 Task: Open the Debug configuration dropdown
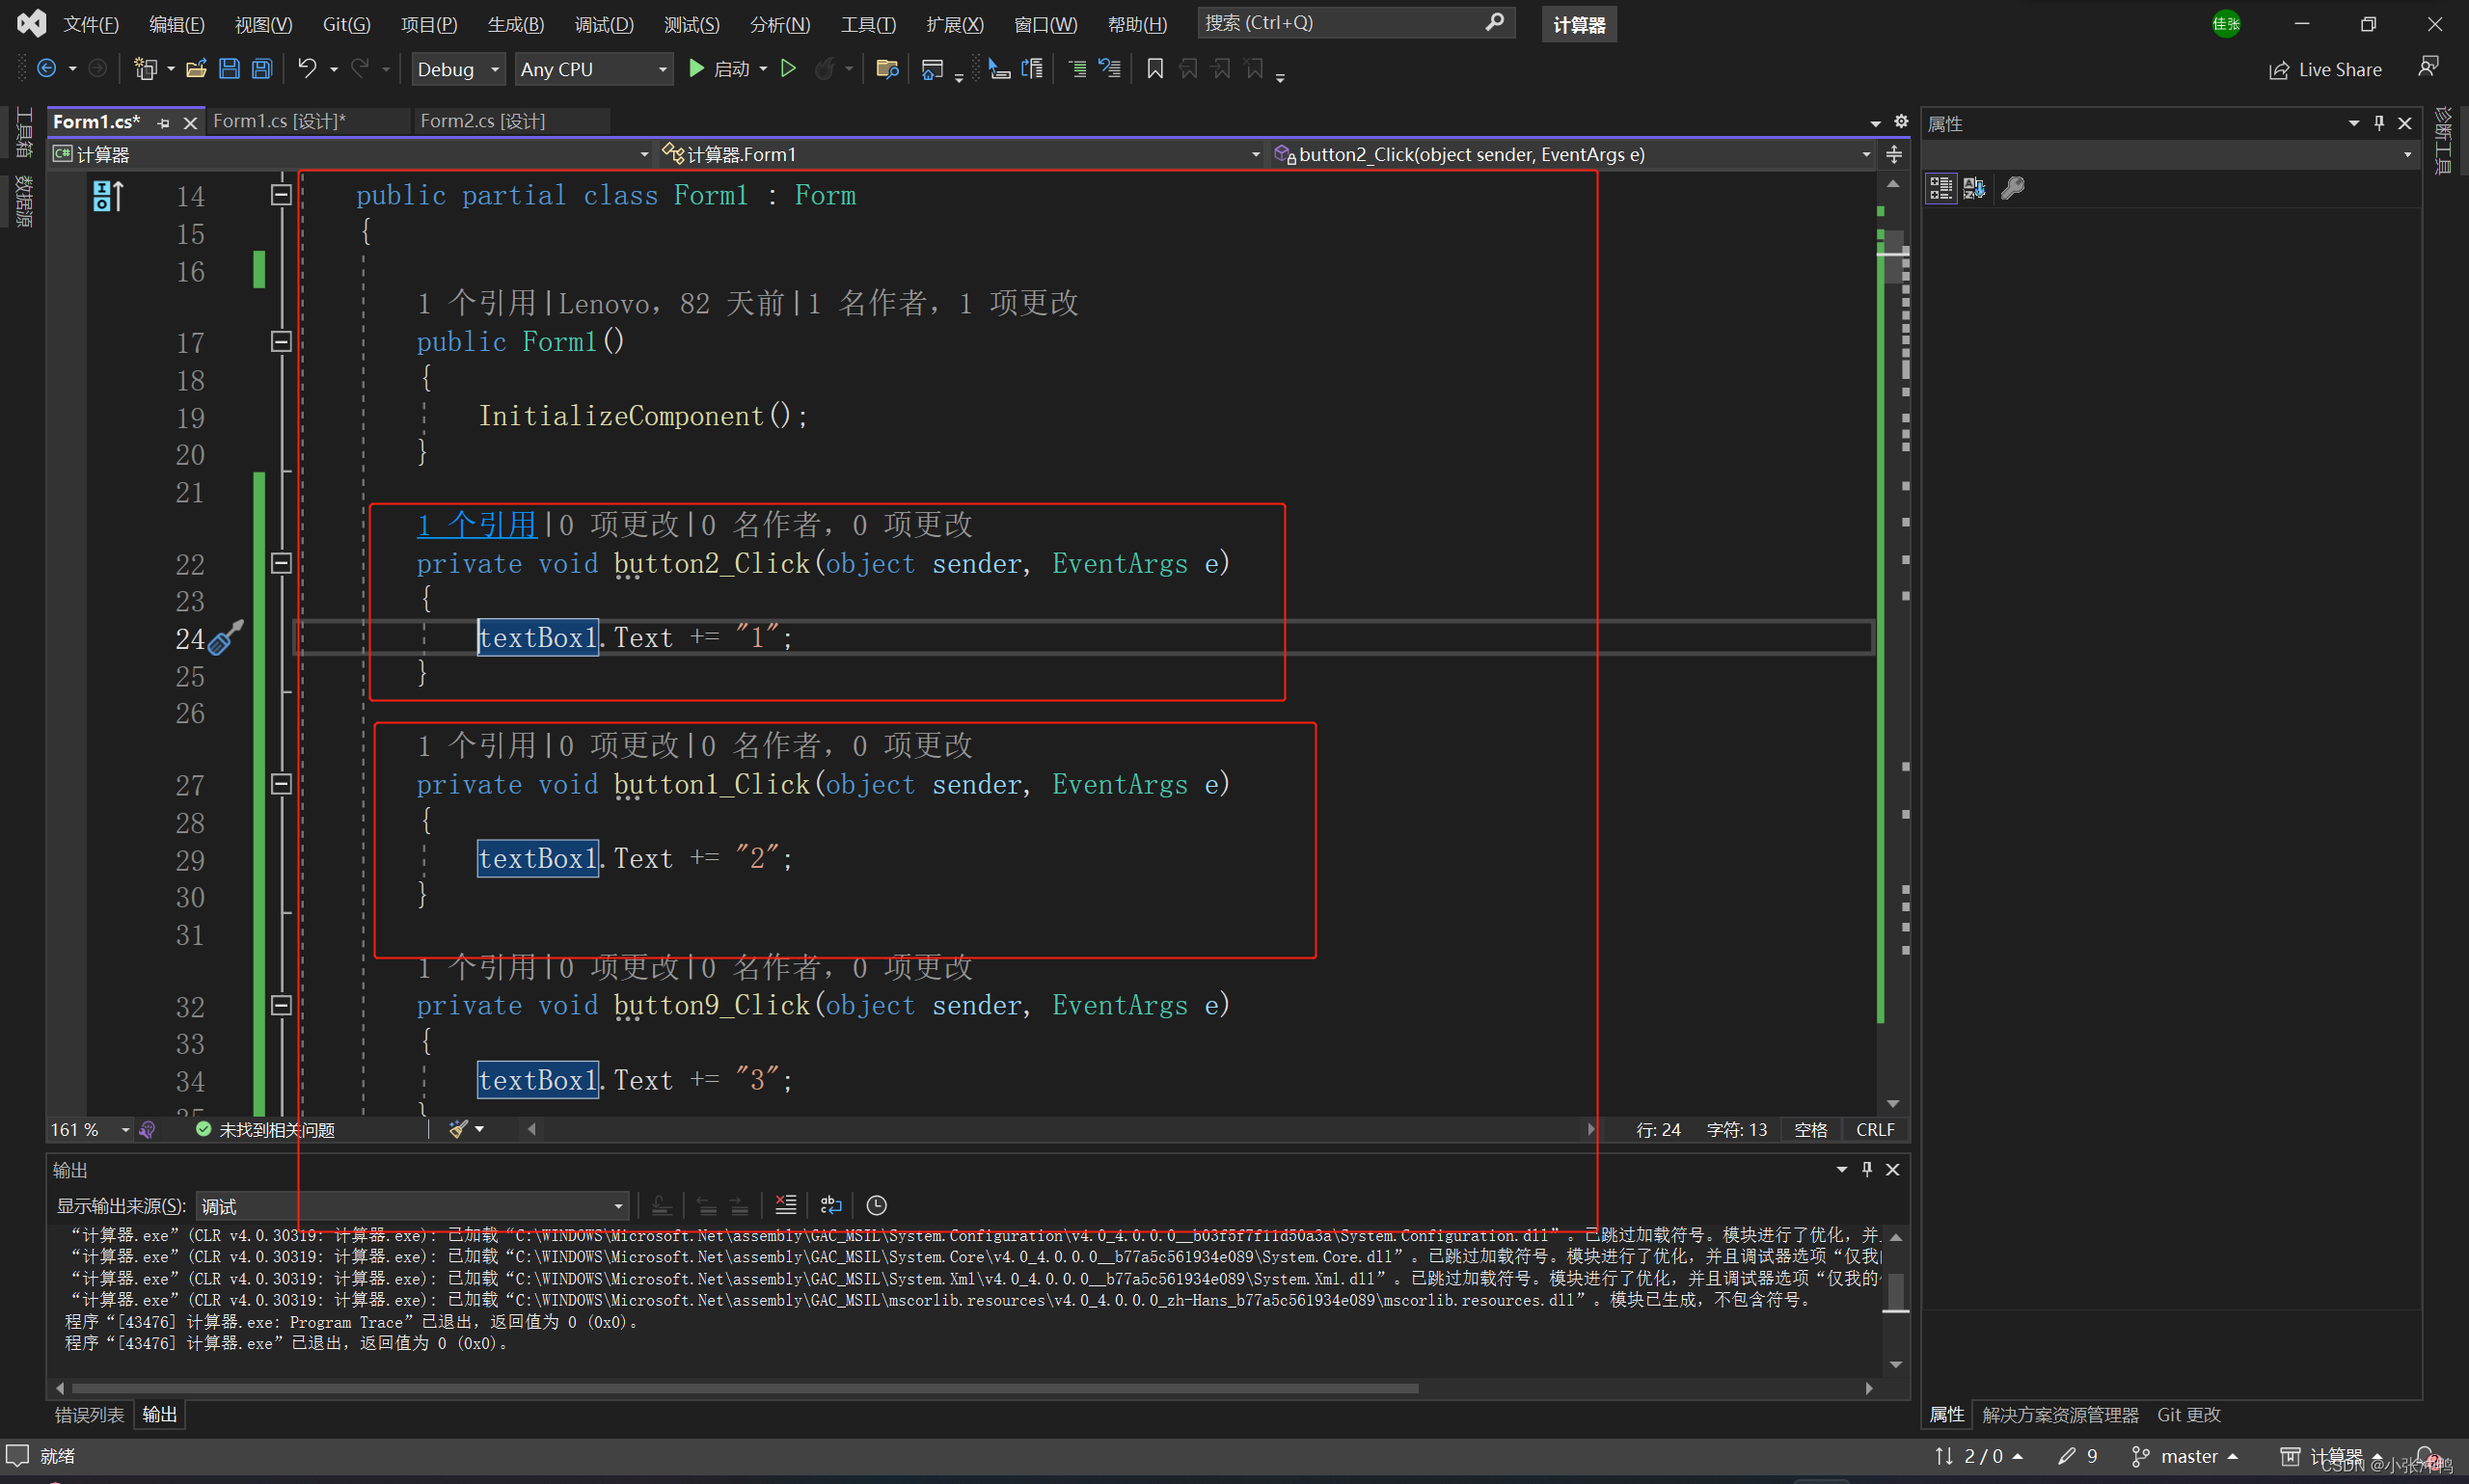(x=458, y=69)
